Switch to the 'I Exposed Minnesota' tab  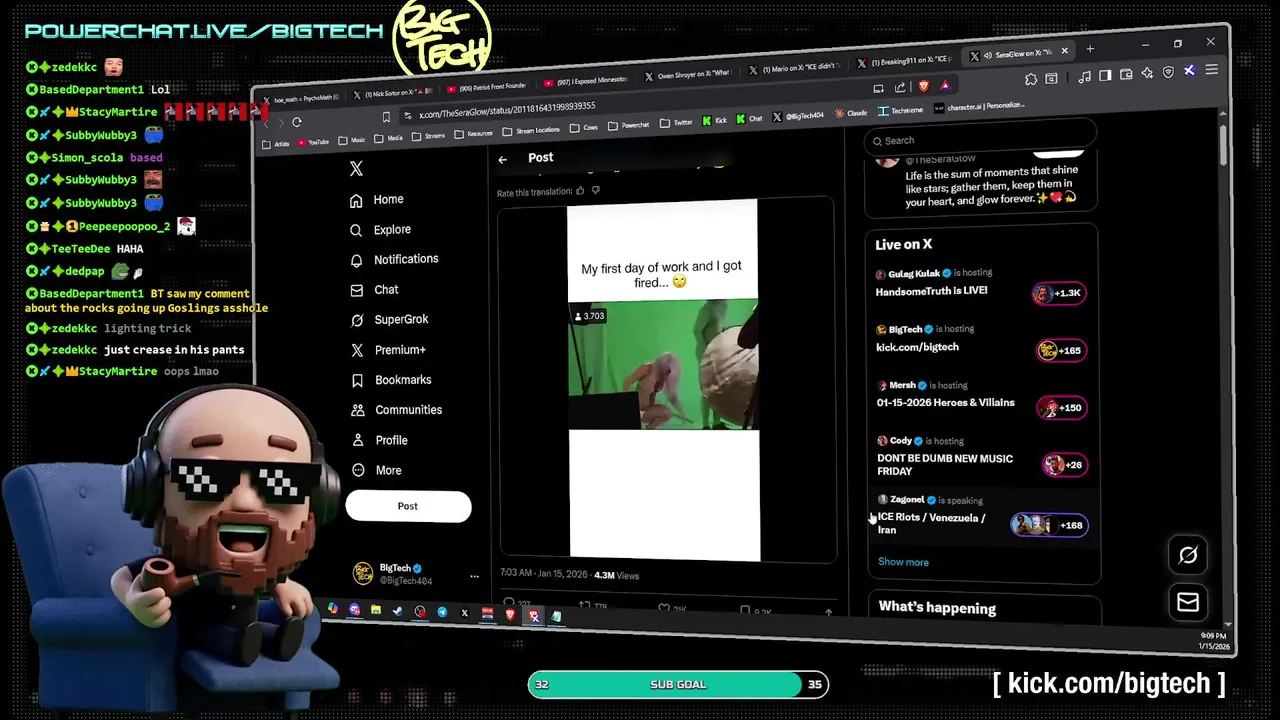coord(587,82)
